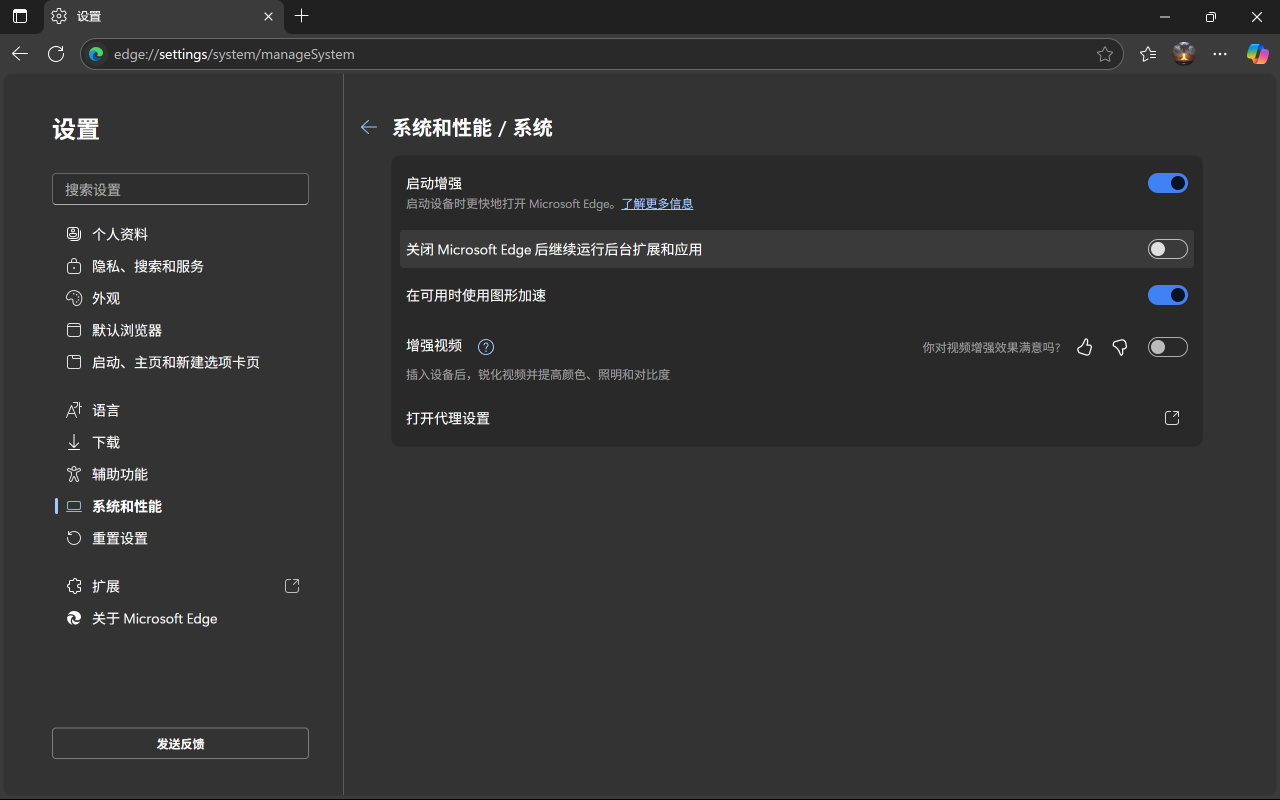The width and height of the screenshot is (1280, 800).
Task: Open a new tab with plus button
Action: point(302,16)
